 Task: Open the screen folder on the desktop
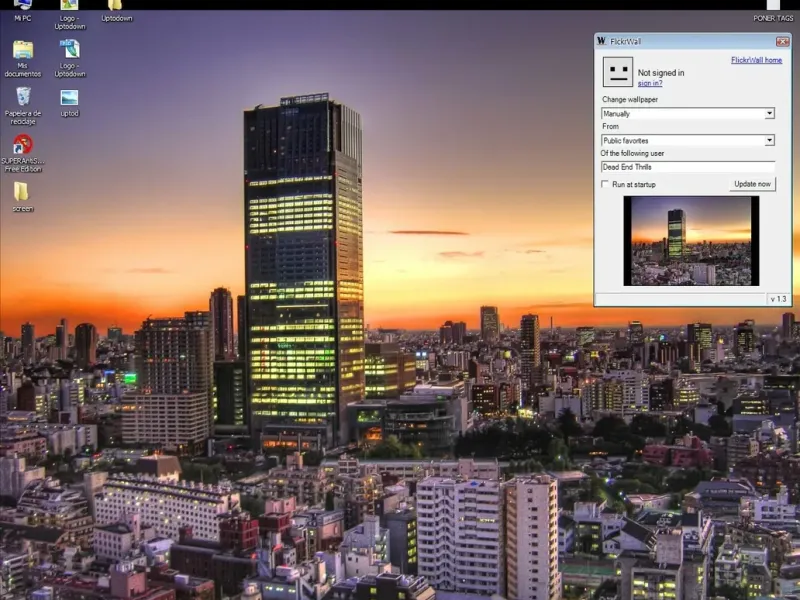pyautogui.click(x=22, y=191)
